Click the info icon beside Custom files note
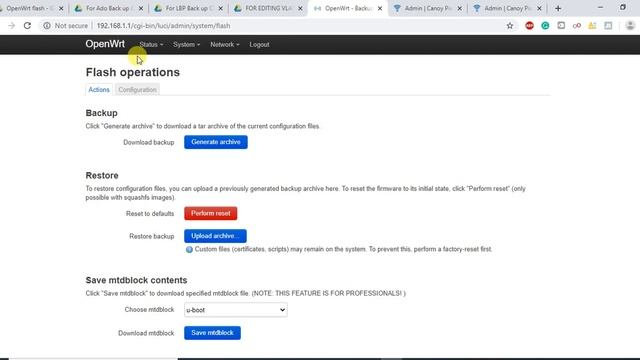This screenshot has width=640, height=360. [189, 249]
